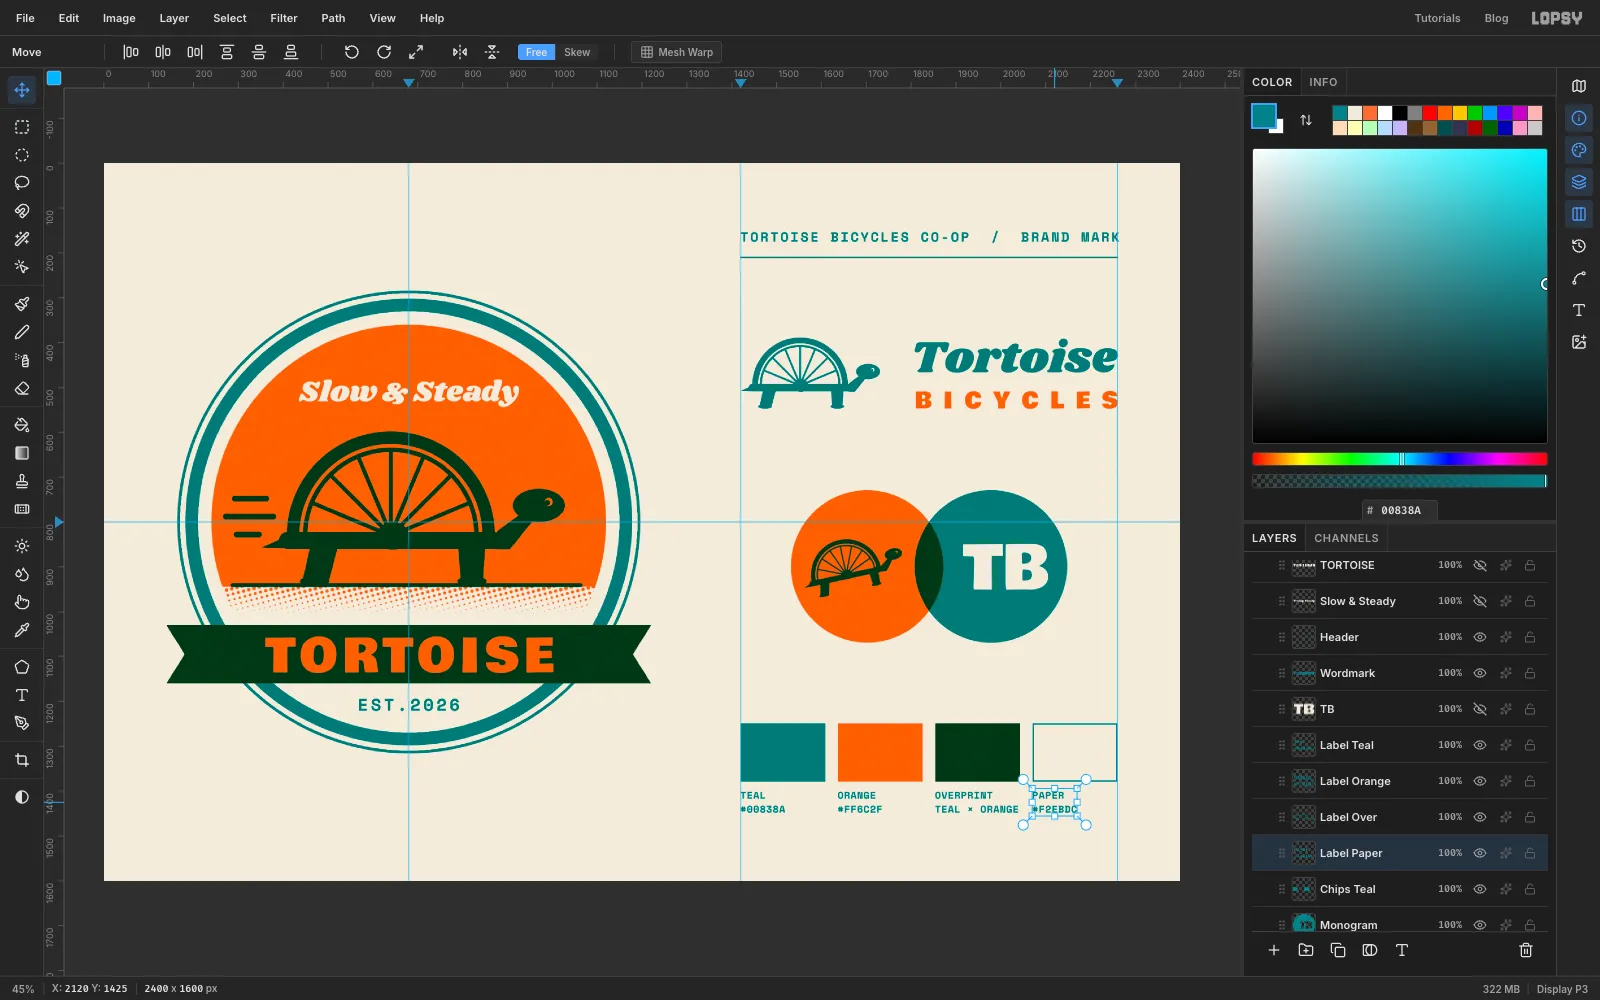Click the Rotate counterclockwise icon

tap(352, 52)
